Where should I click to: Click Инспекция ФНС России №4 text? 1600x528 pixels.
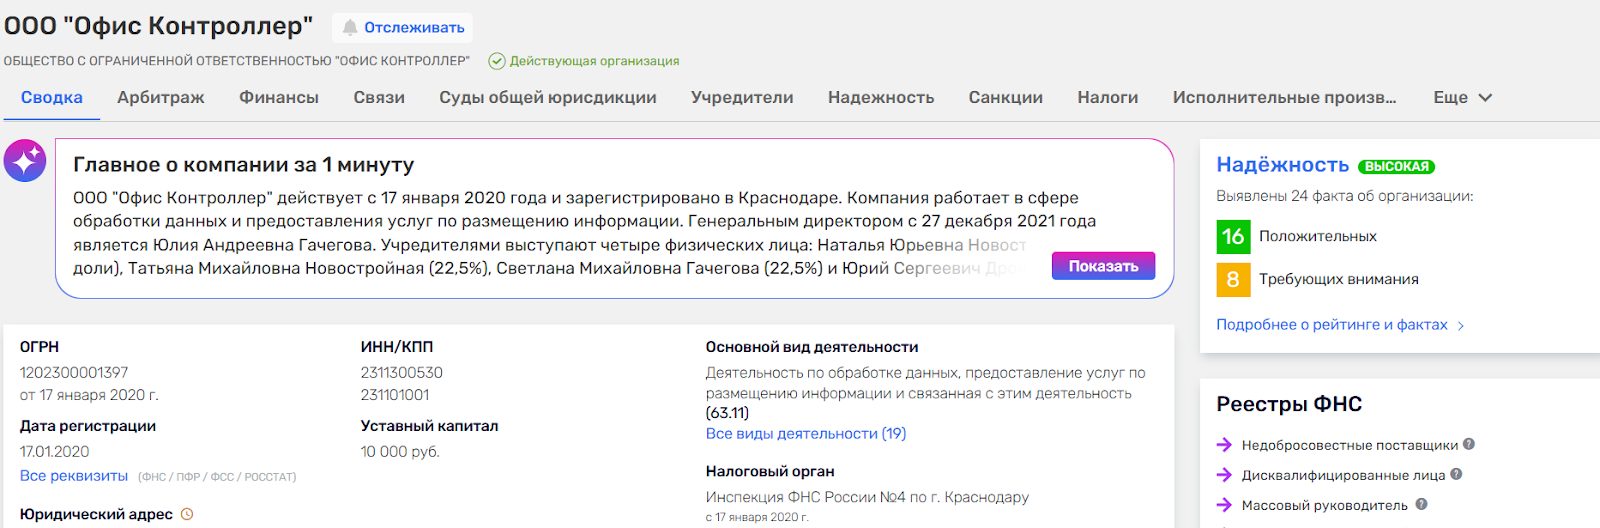[867, 497]
